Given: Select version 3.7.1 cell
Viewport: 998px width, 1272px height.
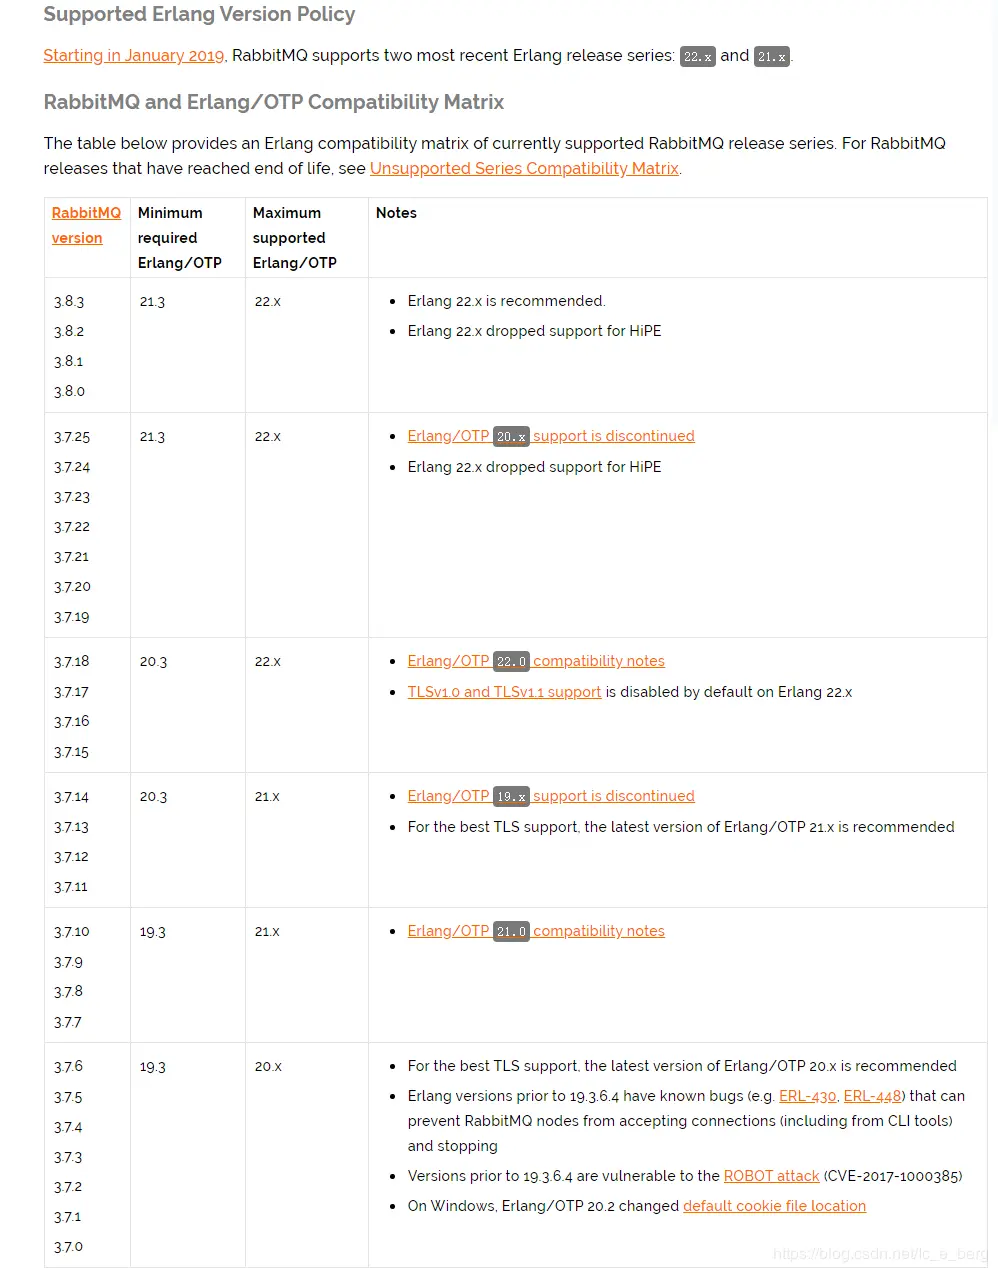Looking at the screenshot, I should pyautogui.click(x=69, y=1217).
